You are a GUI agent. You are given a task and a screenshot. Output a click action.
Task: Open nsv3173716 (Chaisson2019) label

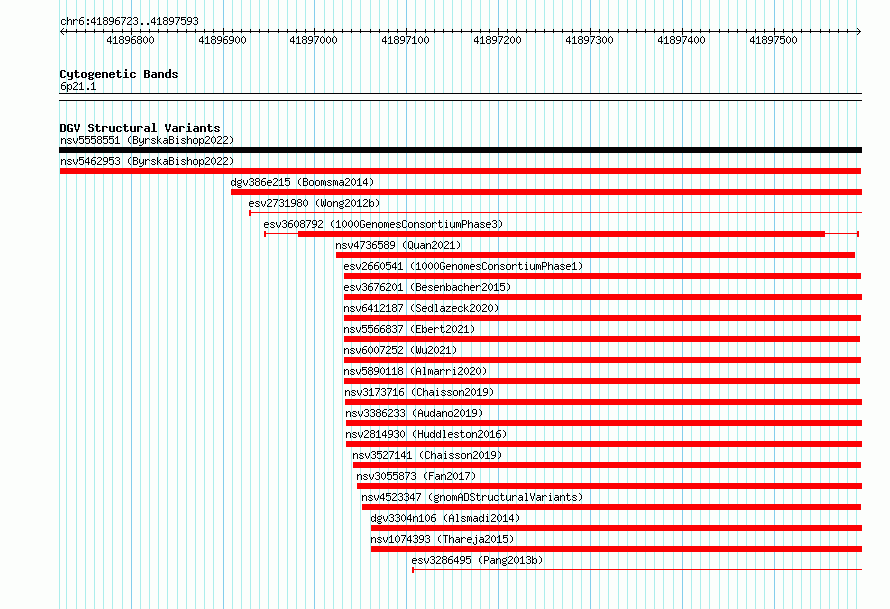pos(419,392)
